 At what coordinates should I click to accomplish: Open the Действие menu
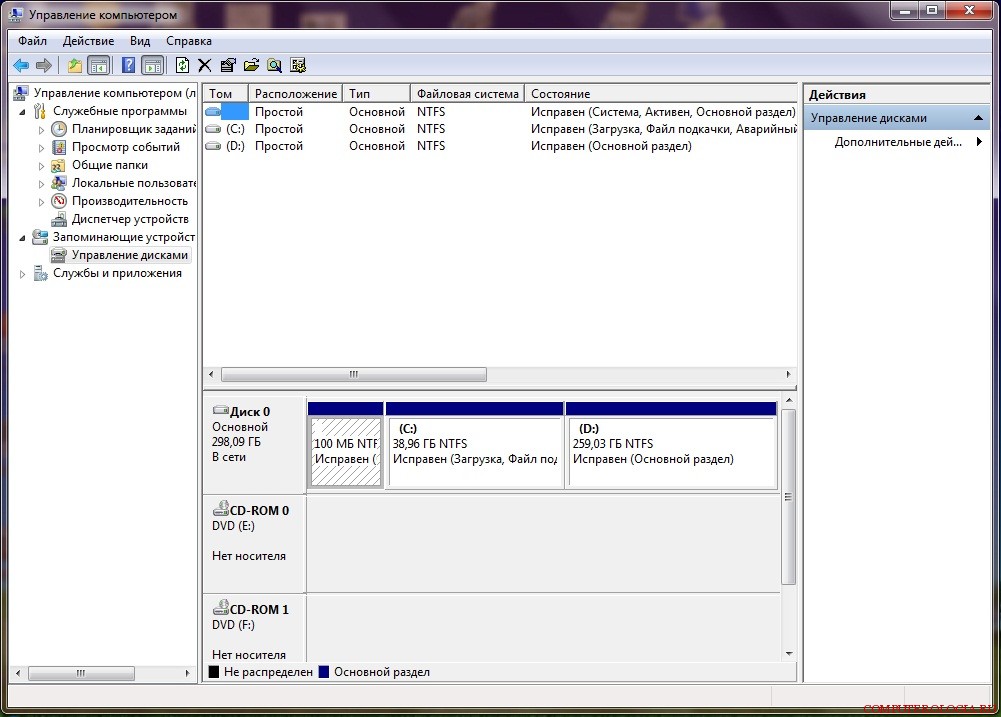tap(88, 41)
